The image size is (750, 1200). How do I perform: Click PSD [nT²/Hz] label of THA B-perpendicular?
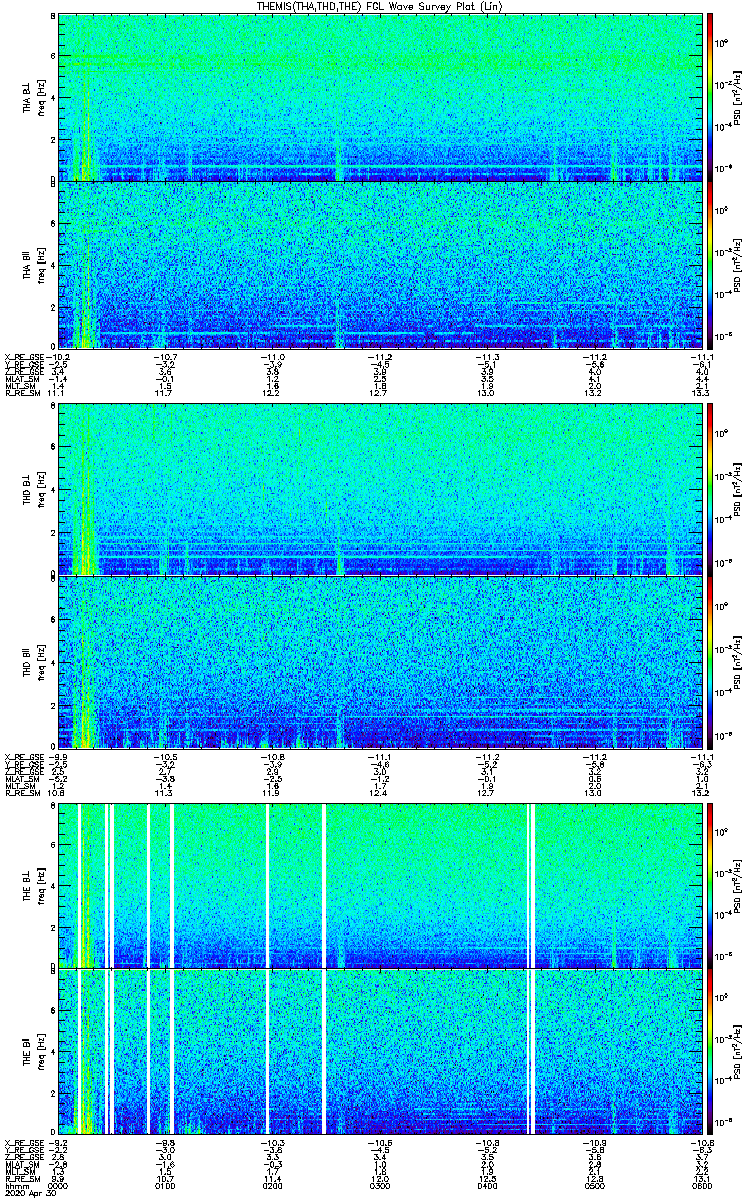click(737, 98)
